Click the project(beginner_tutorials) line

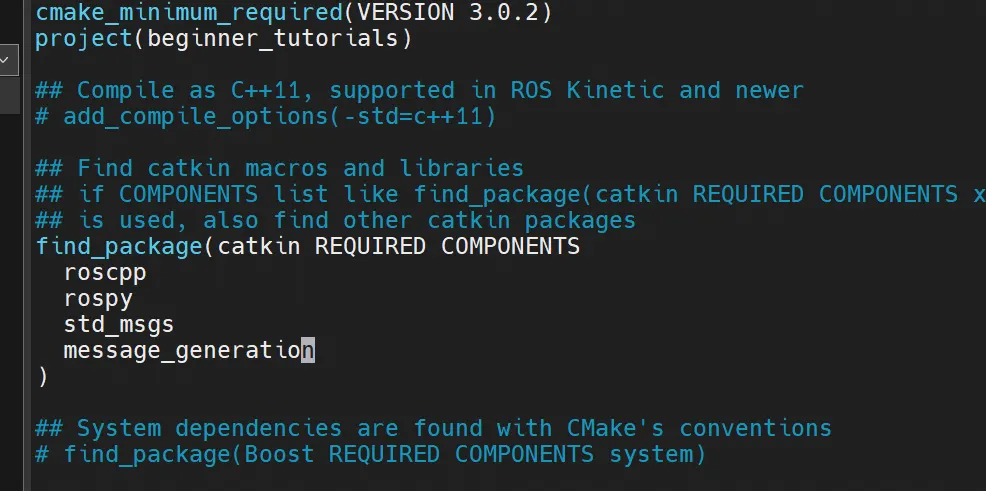coord(224,38)
